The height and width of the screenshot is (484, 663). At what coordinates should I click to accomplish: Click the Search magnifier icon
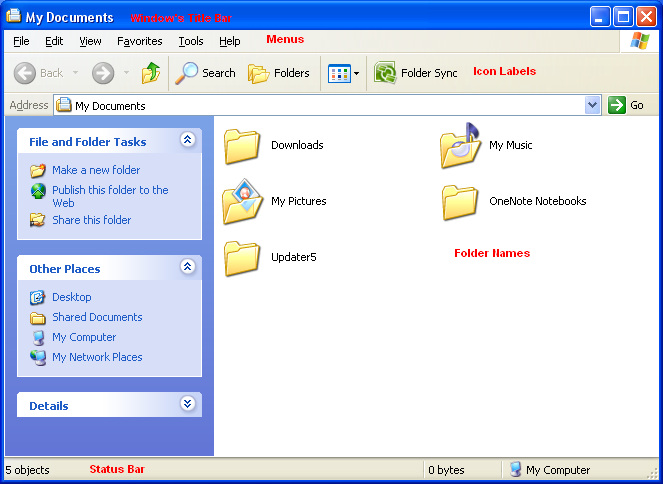pos(186,73)
